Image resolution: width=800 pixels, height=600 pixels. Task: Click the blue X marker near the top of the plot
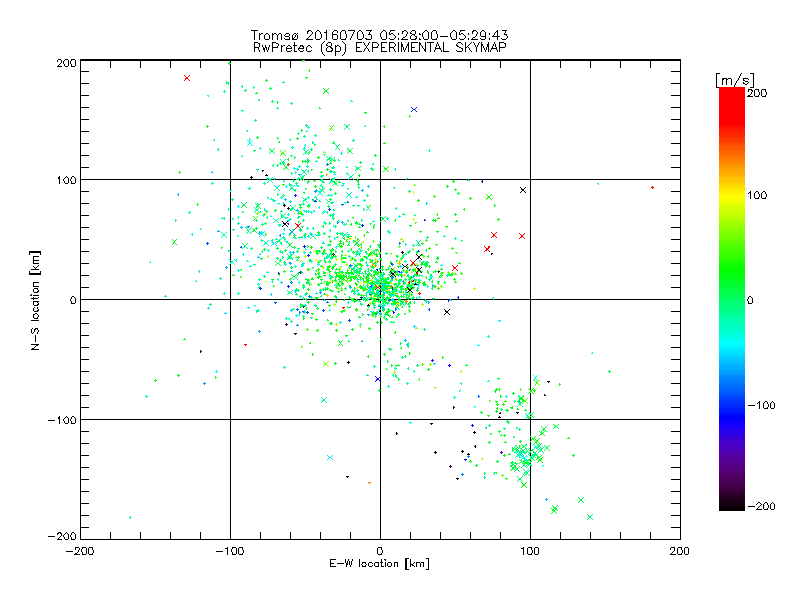click(414, 110)
